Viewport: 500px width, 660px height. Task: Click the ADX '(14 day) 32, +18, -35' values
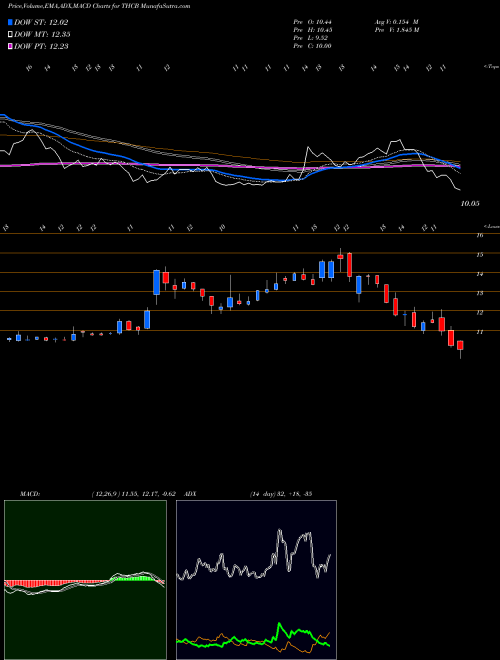pyautogui.click(x=280, y=494)
